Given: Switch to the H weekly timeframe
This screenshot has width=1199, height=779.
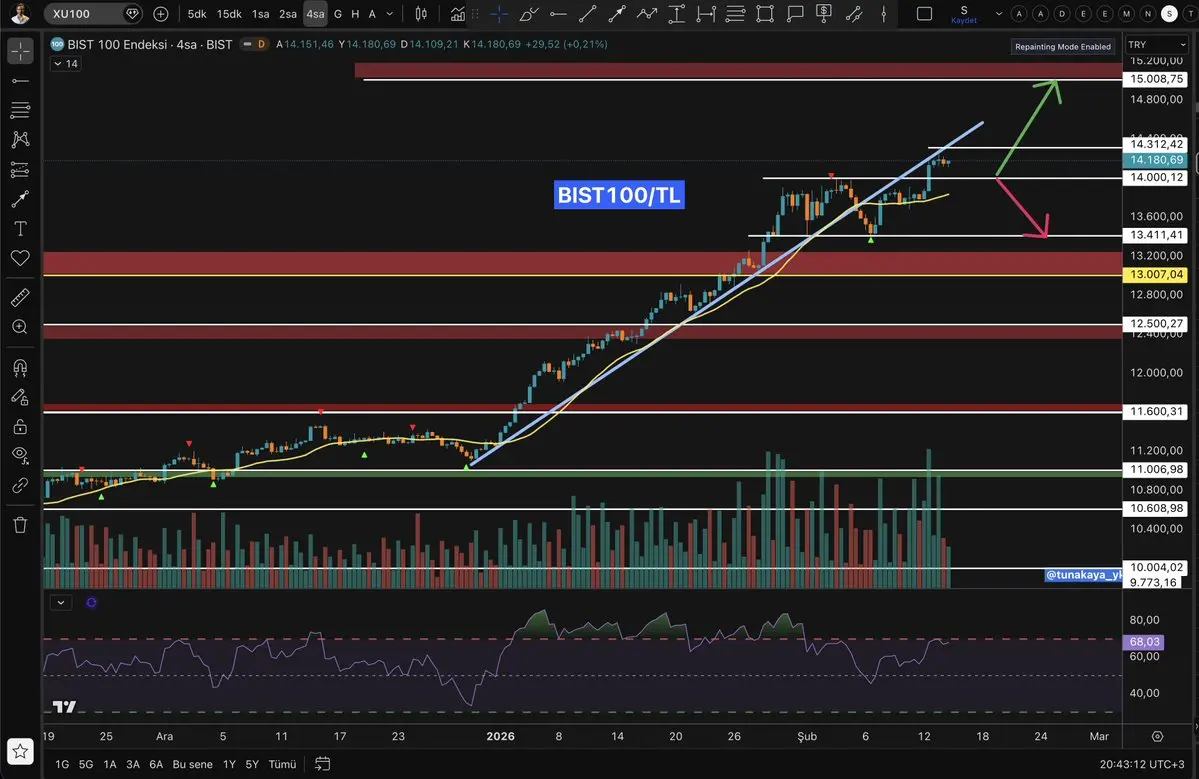Looking at the screenshot, I should click(355, 14).
